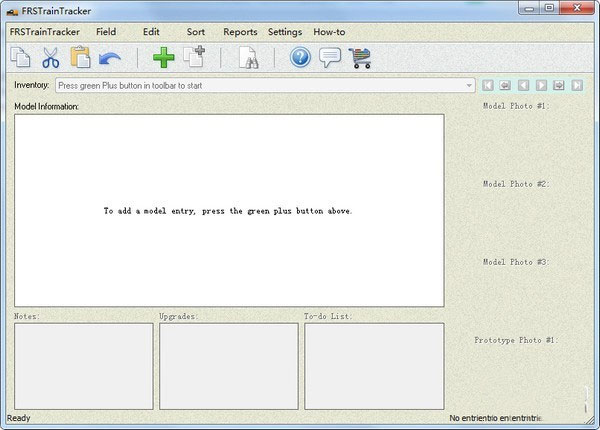
Task: Click the Duplicate entry icon
Action: [194, 57]
